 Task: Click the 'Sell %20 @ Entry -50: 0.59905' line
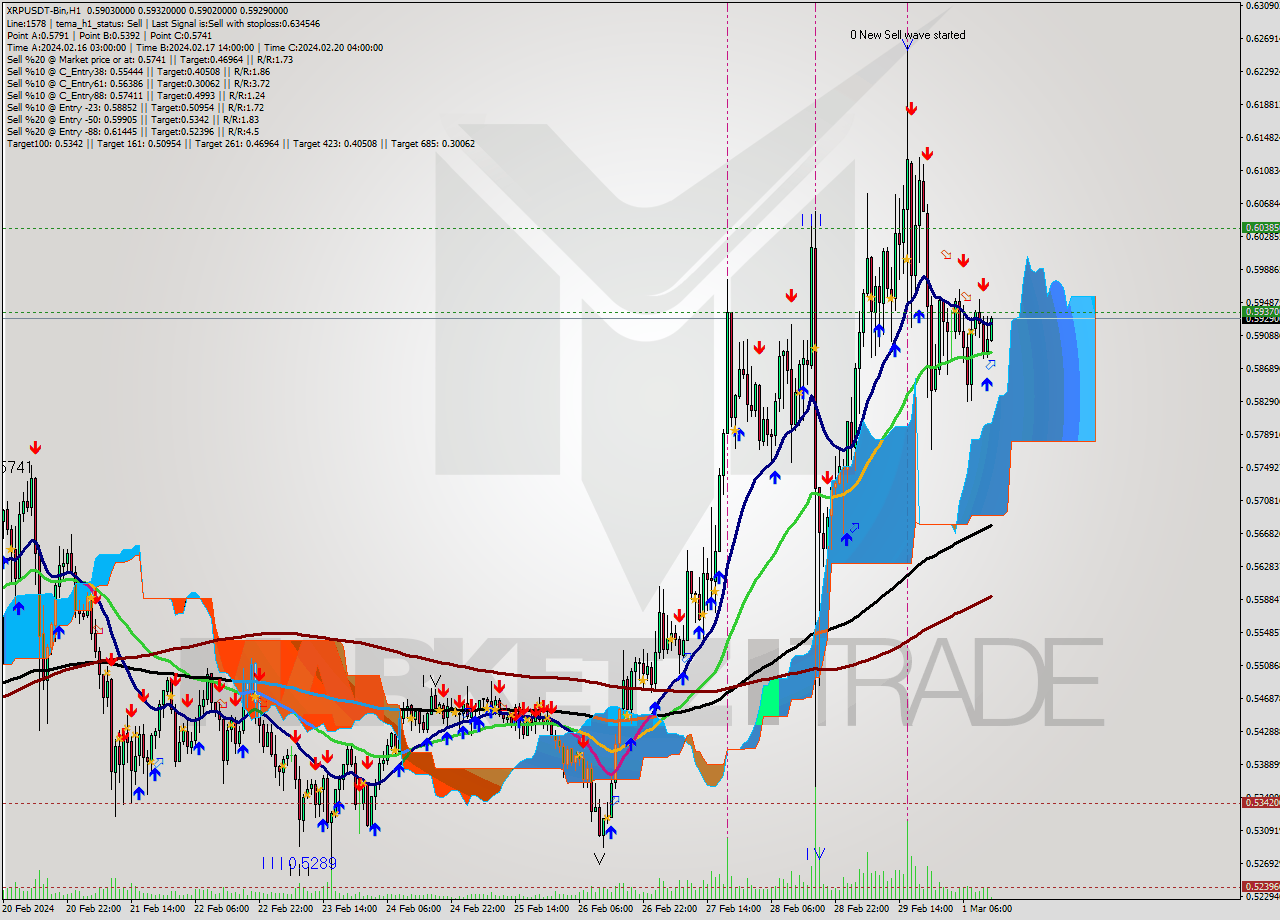(x=133, y=119)
